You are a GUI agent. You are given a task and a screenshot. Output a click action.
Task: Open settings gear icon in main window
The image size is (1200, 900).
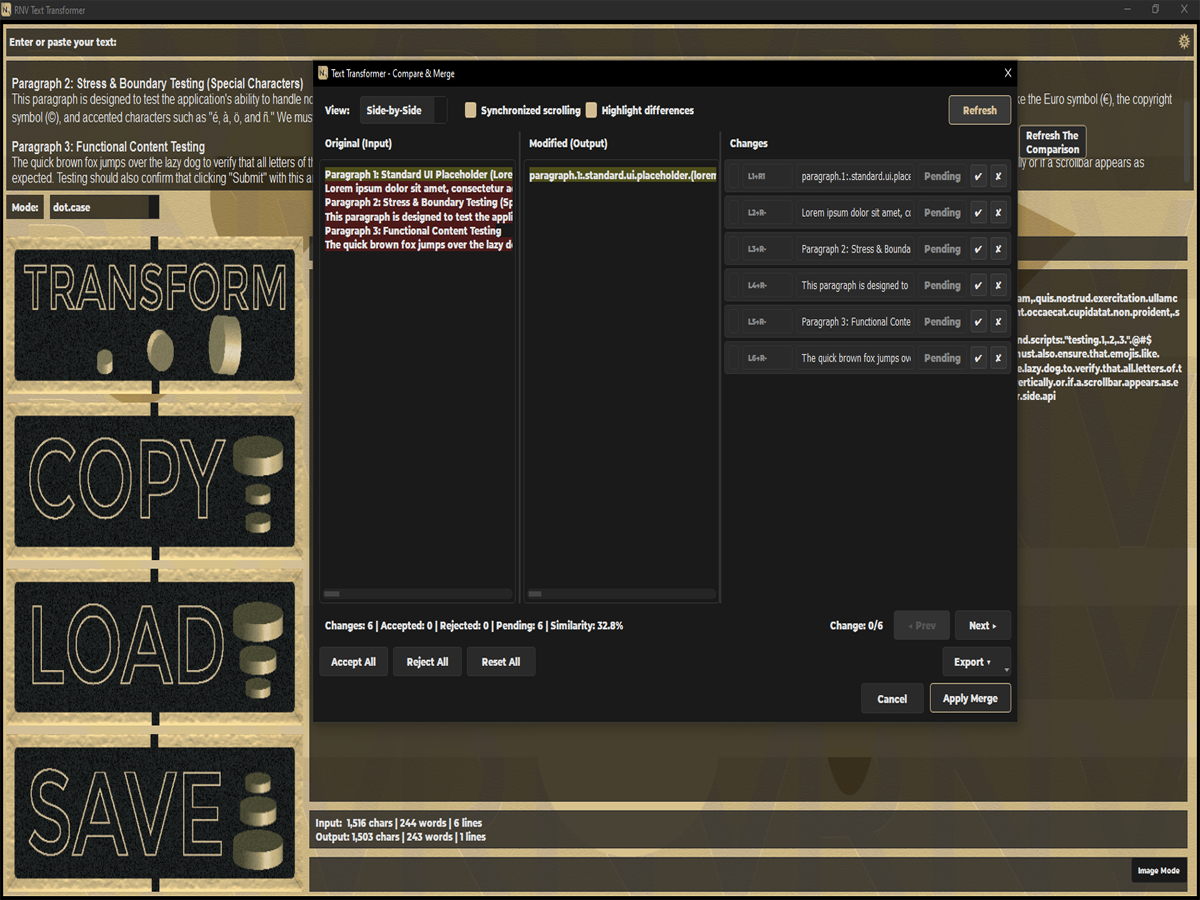[x=1185, y=42]
